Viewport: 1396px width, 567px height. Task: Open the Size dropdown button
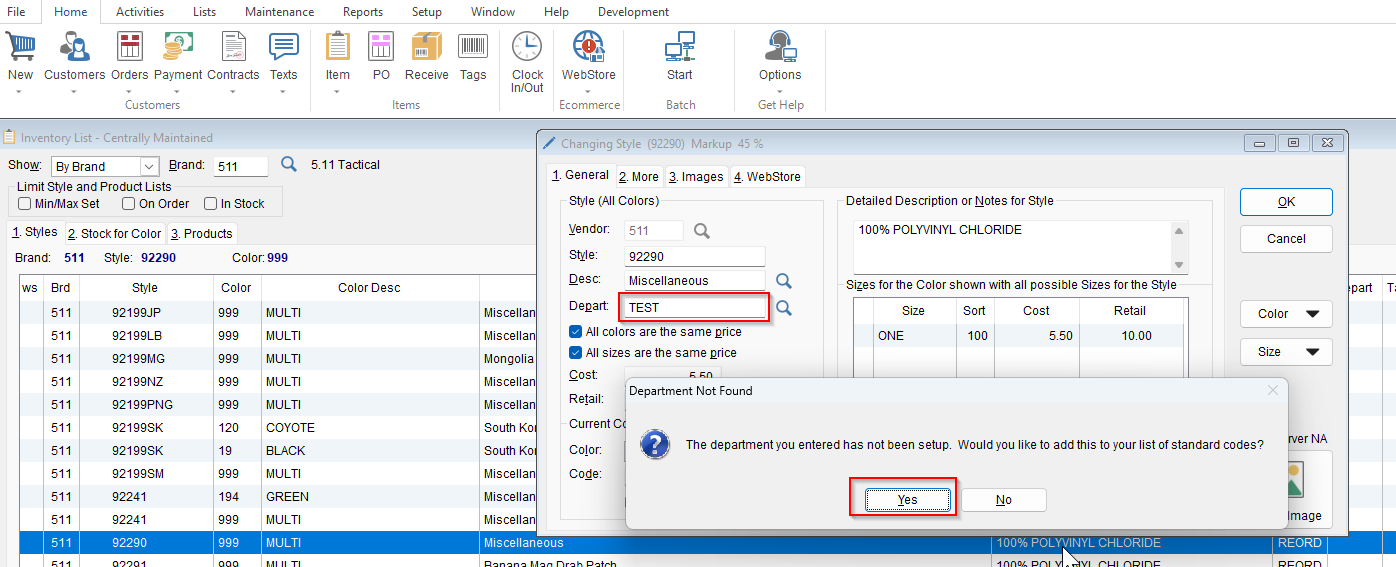tap(1286, 352)
